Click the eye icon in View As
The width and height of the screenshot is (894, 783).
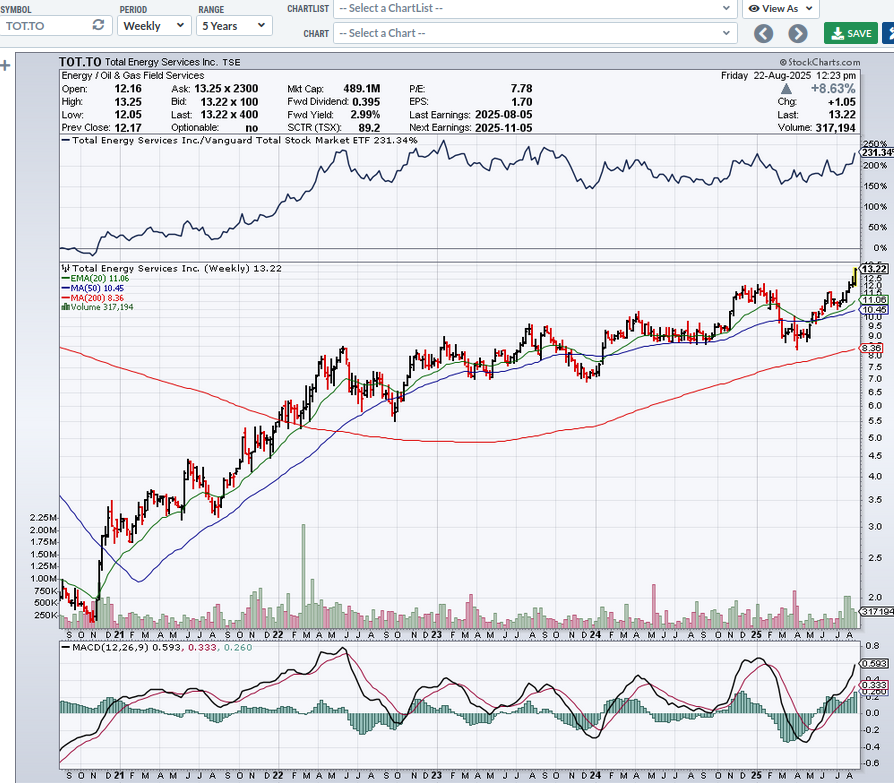(753, 8)
